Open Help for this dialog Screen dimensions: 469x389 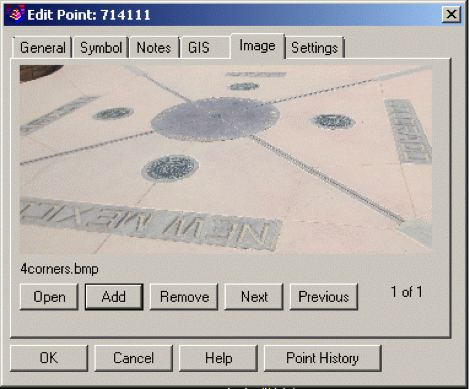[x=218, y=358]
